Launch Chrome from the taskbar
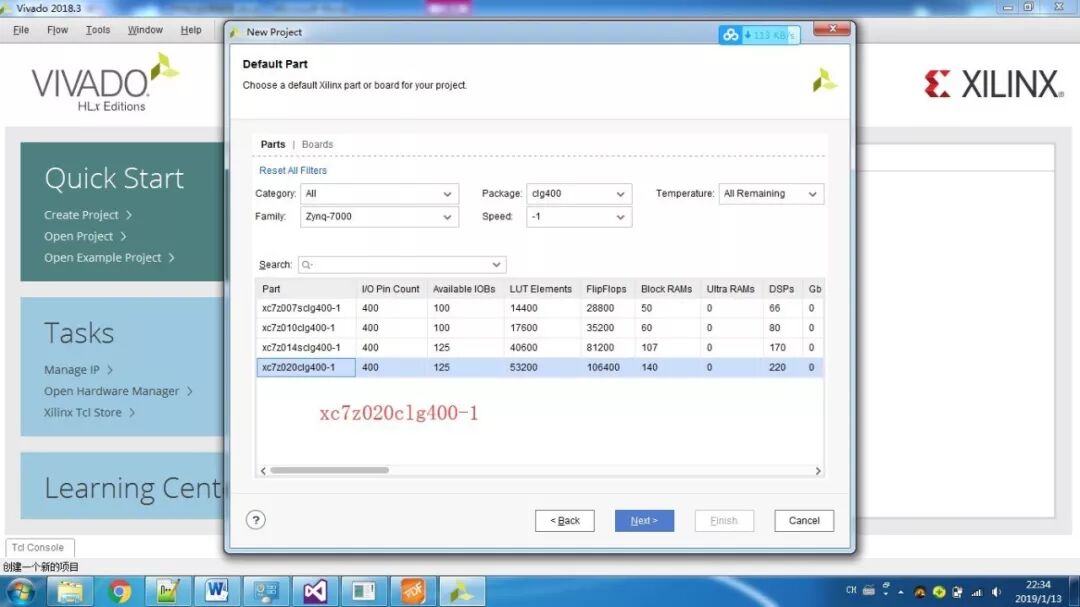This screenshot has width=1080, height=607. coord(119,592)
